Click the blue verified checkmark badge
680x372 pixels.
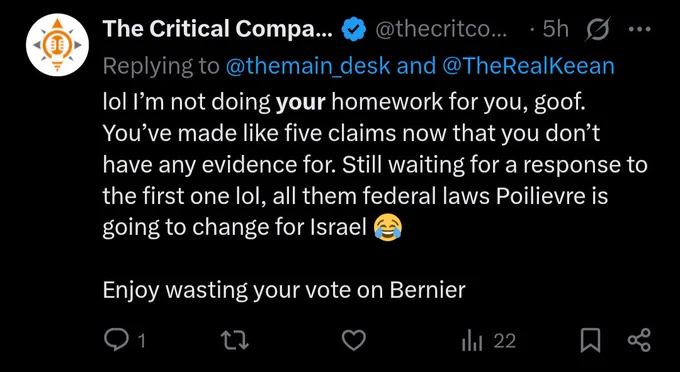click(x=354, y=29)
